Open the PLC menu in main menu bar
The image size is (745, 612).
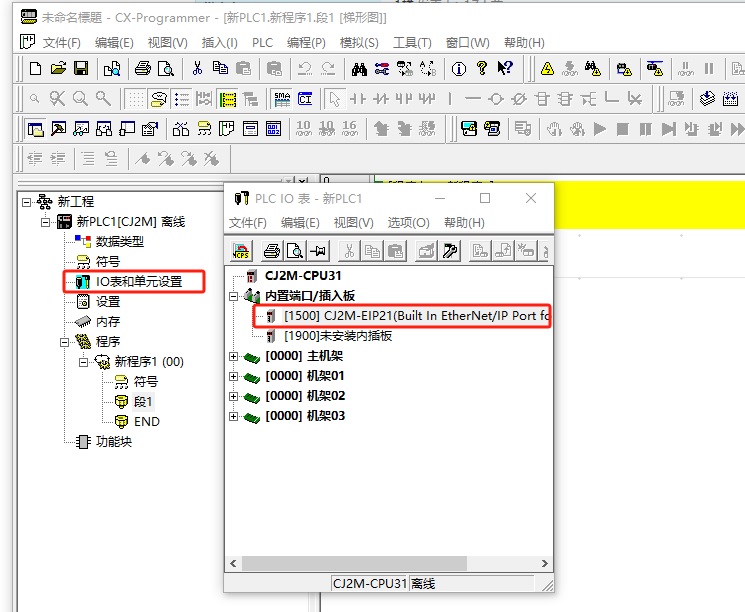[x=262, y=43]
